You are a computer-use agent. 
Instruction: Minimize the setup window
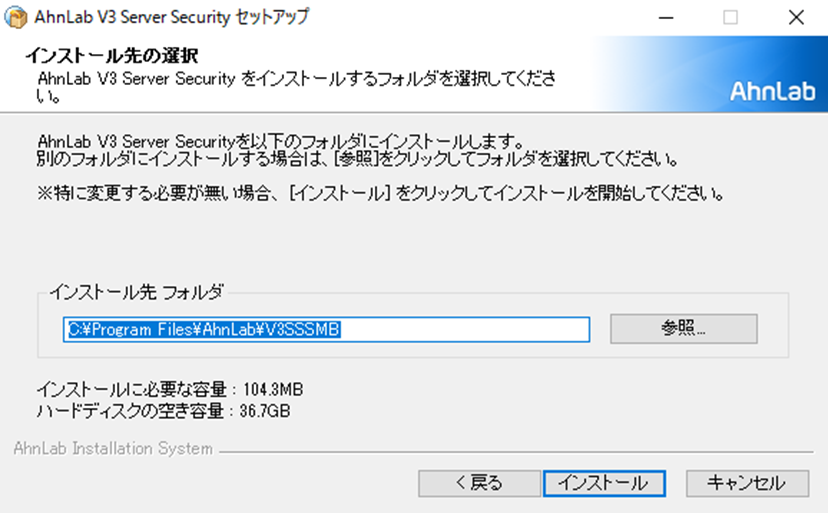(666, 17)
